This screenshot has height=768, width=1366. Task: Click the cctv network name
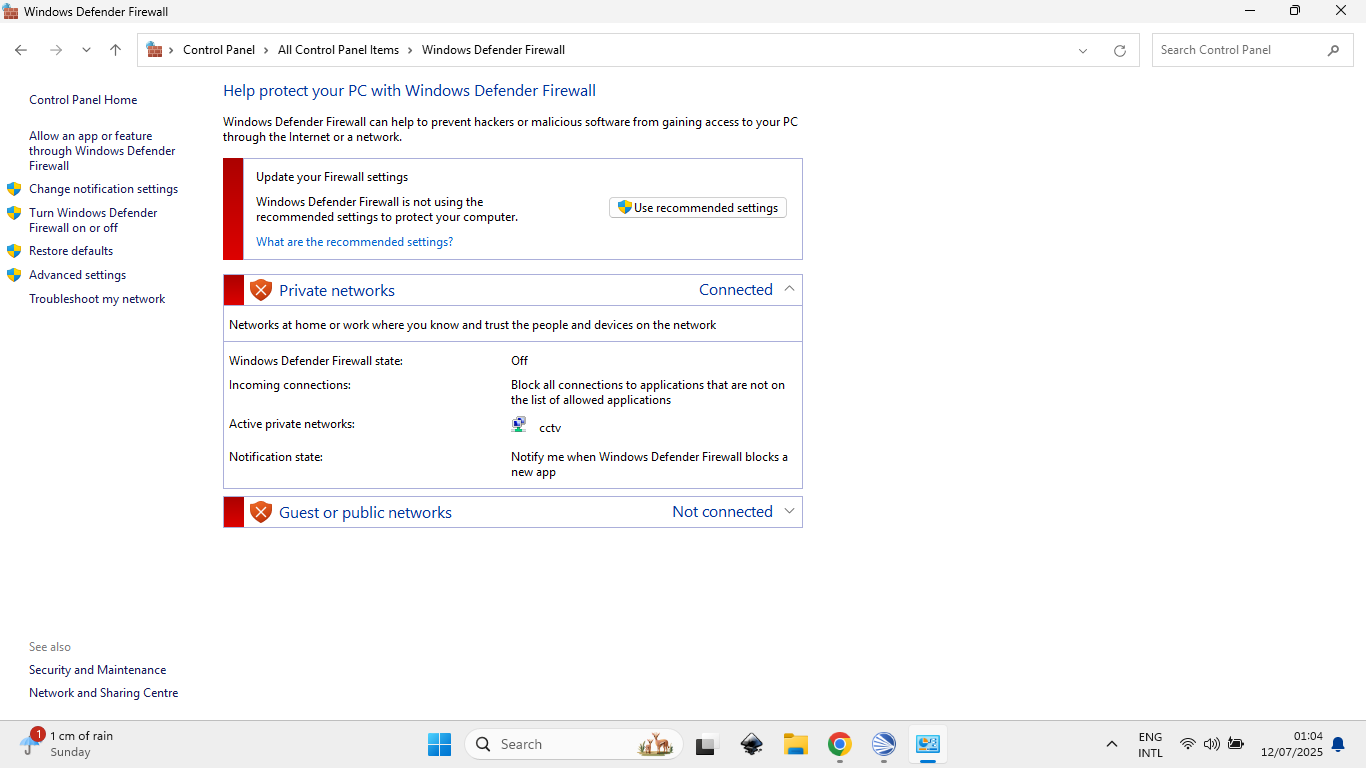tap(550, 428)
